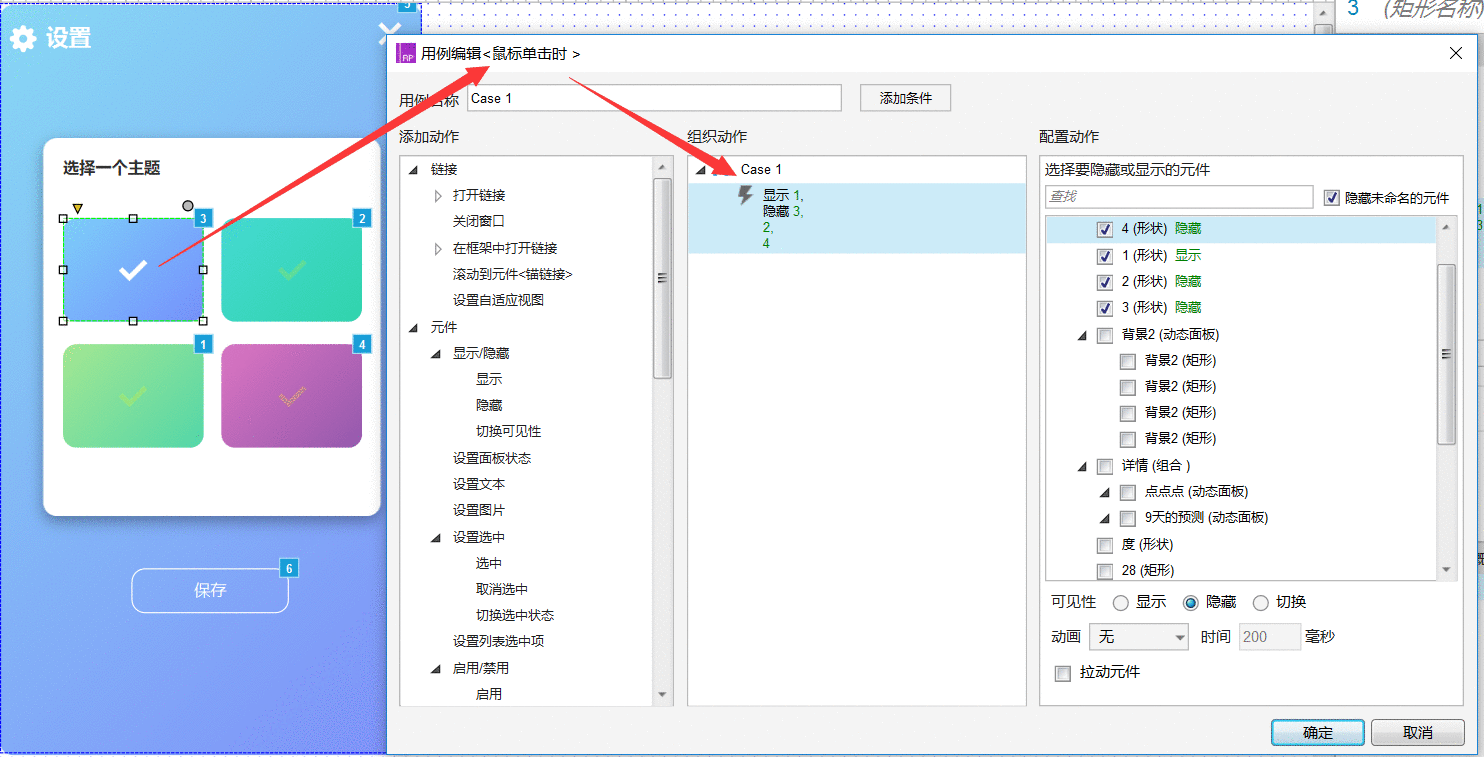The image size is (1484, 757).
Task: Check the 28 (矩形) checkbox
Action: [x=1105, y=571]
